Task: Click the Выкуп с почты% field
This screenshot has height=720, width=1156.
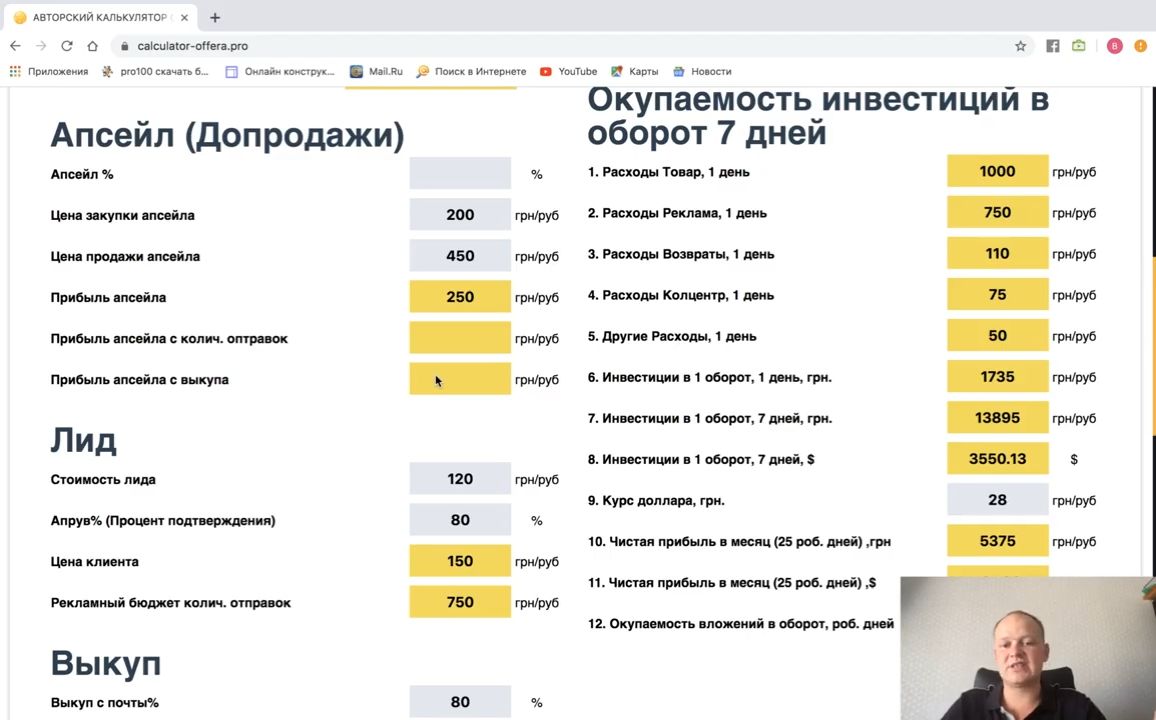Action: point(460,702)
